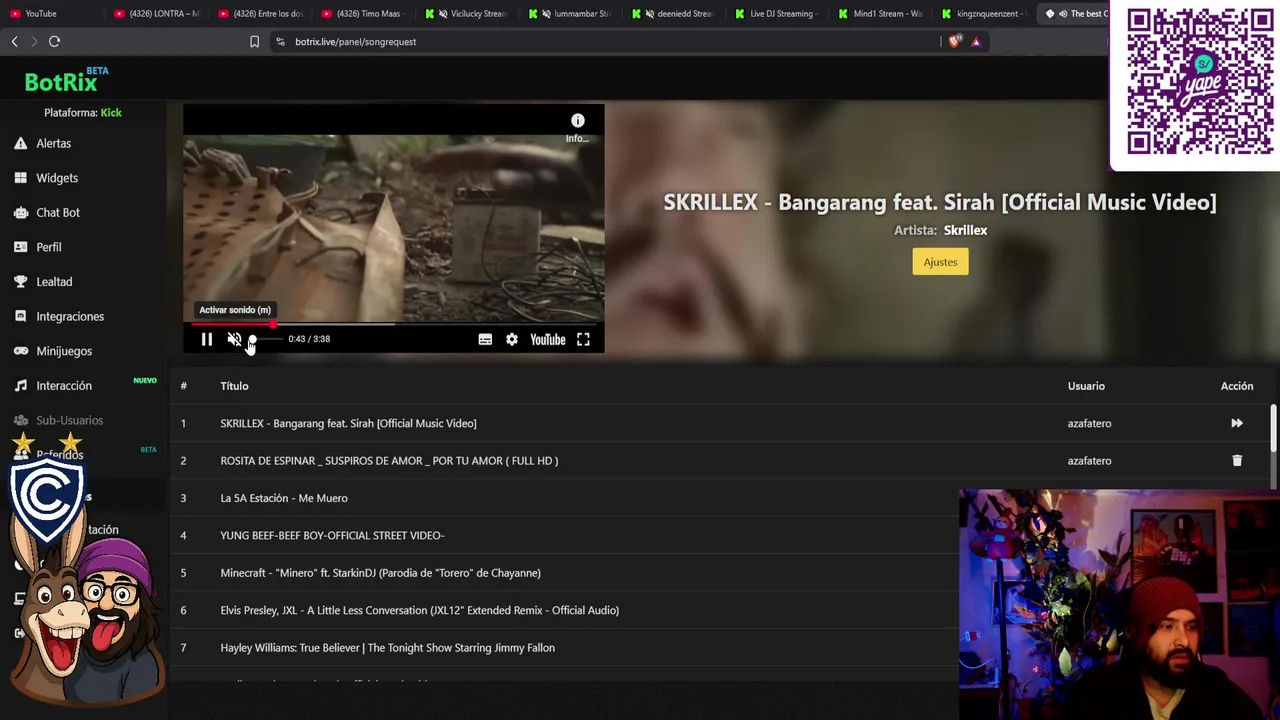Show video info icon
The width and height of the screenshot is (1280, 720).
[578, 121]
